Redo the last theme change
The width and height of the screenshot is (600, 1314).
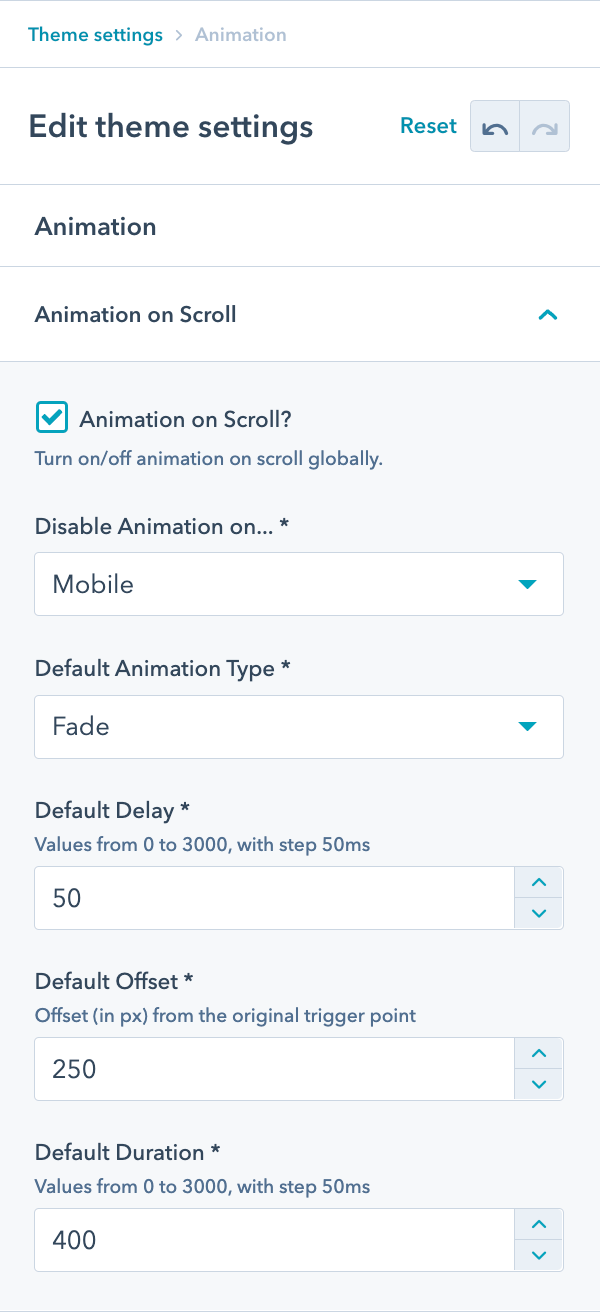coord(543,126)
